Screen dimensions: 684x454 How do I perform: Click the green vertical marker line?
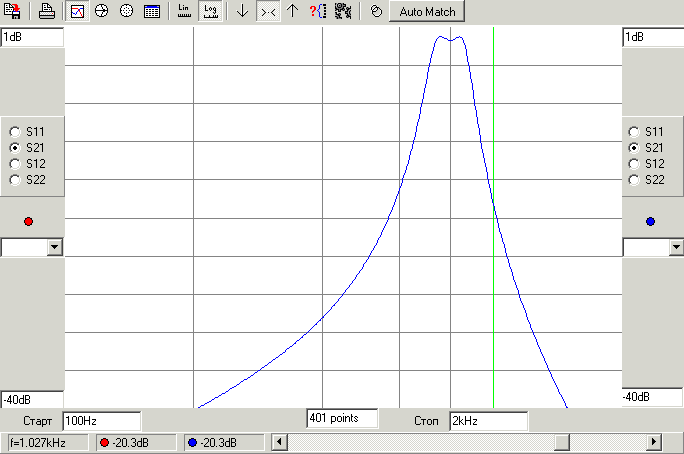493,218
